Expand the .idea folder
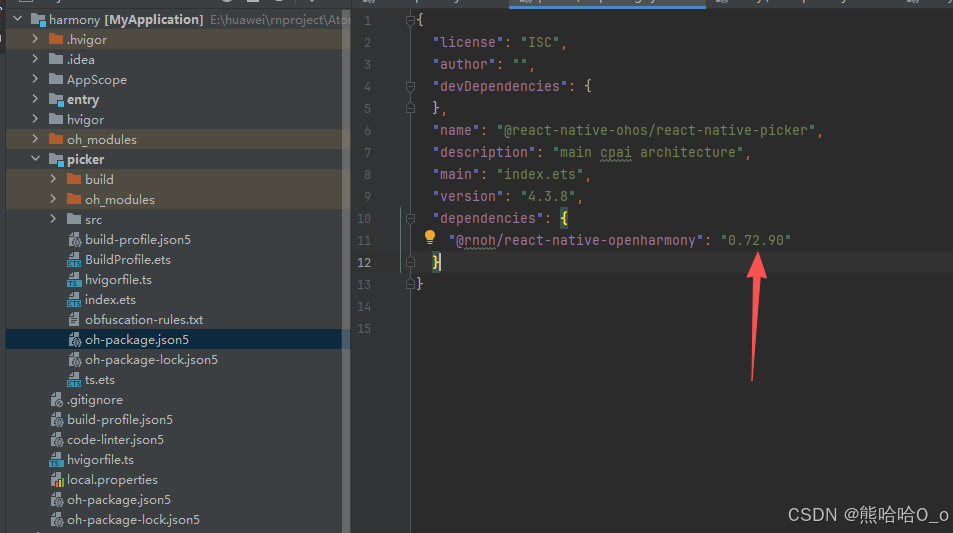Viewport: 953px width, 533px height. 35,59
